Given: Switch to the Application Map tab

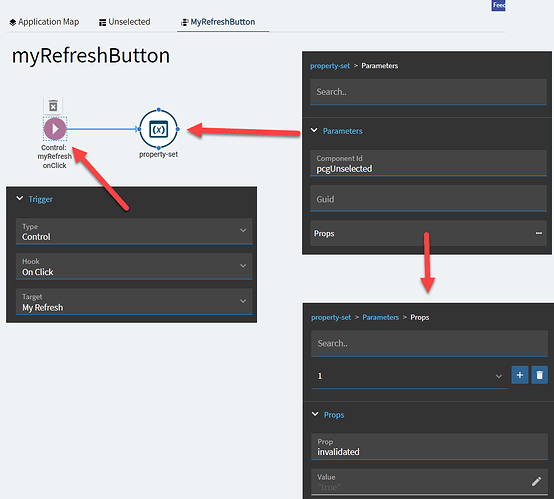Looking at the screenshot, I should tap(44, 22).
